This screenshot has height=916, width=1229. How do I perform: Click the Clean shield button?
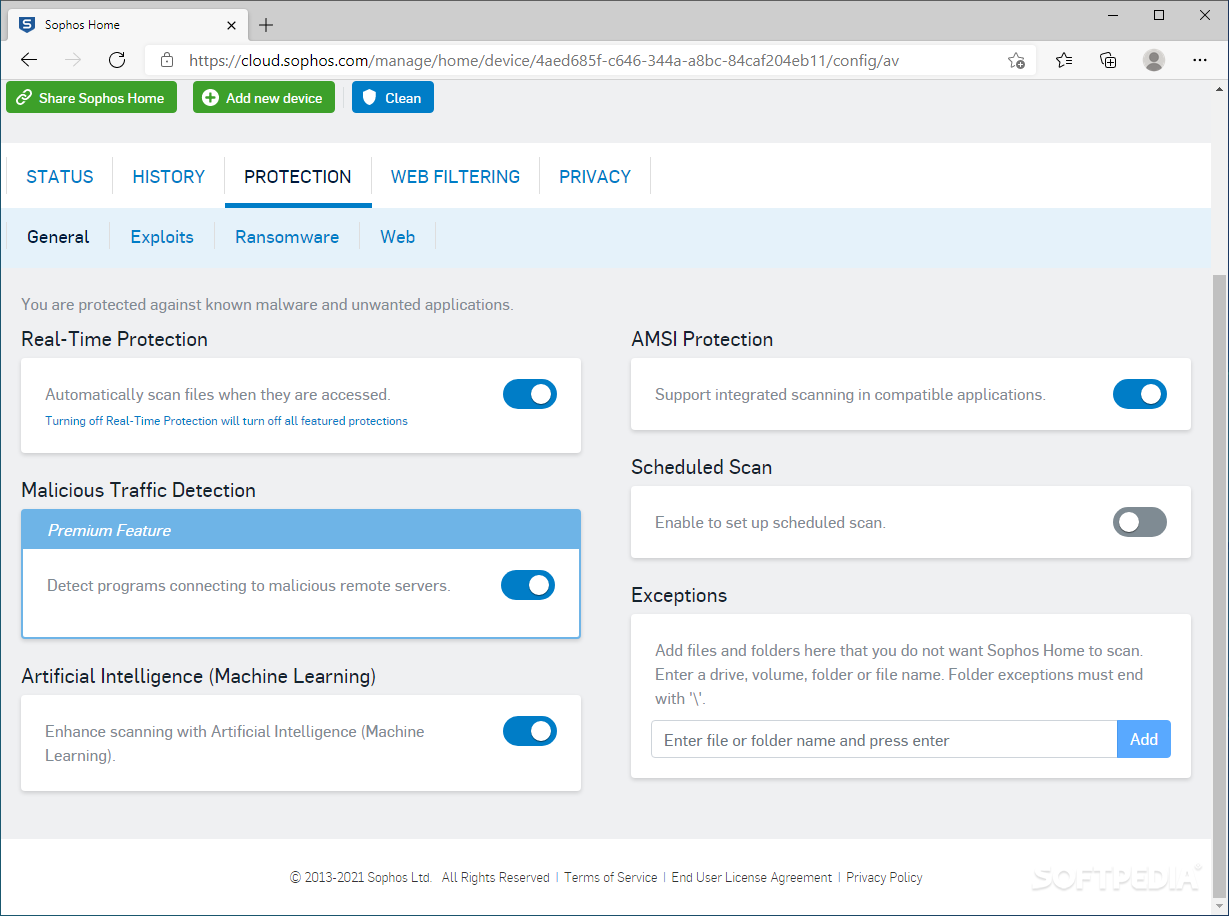[x=393, y=98]
